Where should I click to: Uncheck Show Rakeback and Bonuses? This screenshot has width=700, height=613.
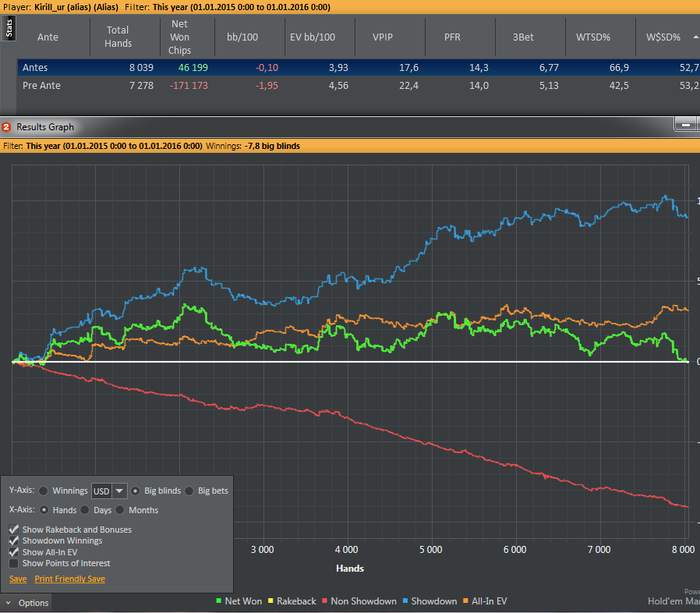coord(14,529)
